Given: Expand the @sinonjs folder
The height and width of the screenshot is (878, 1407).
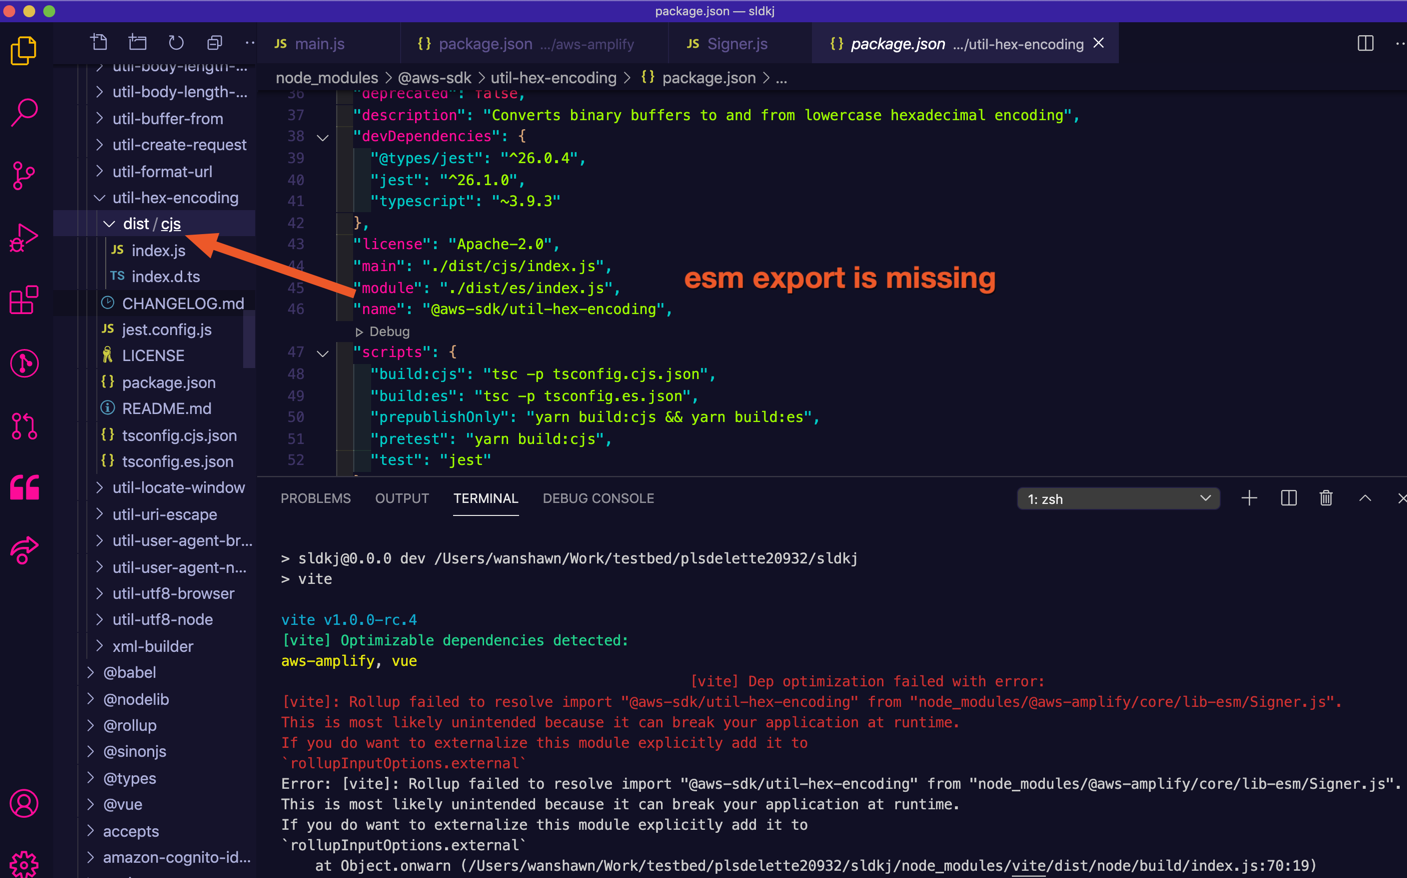Looking at the screenshot, I should pos(155,751).
